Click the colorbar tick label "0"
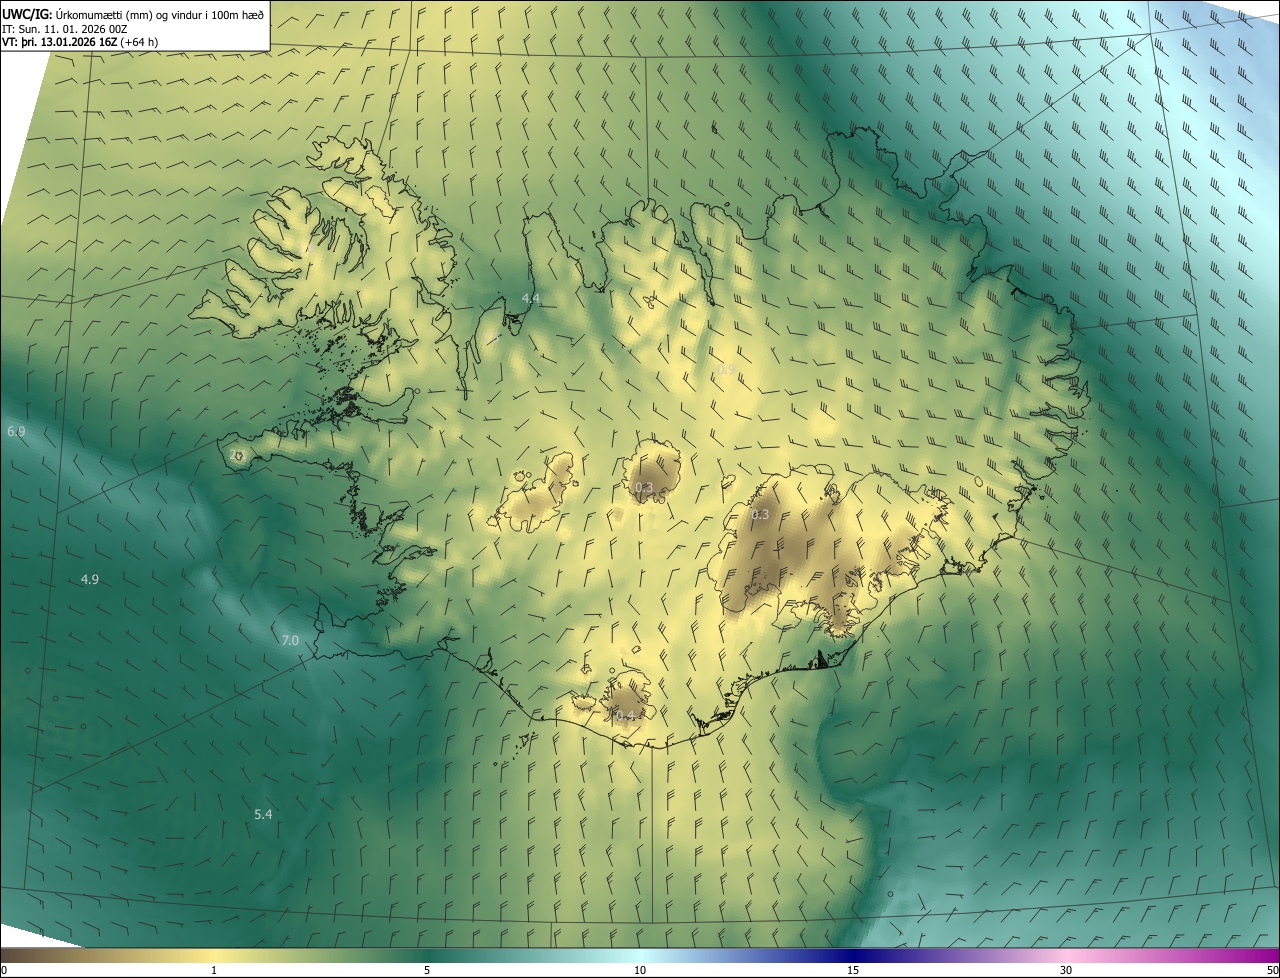 coord(4,971)
